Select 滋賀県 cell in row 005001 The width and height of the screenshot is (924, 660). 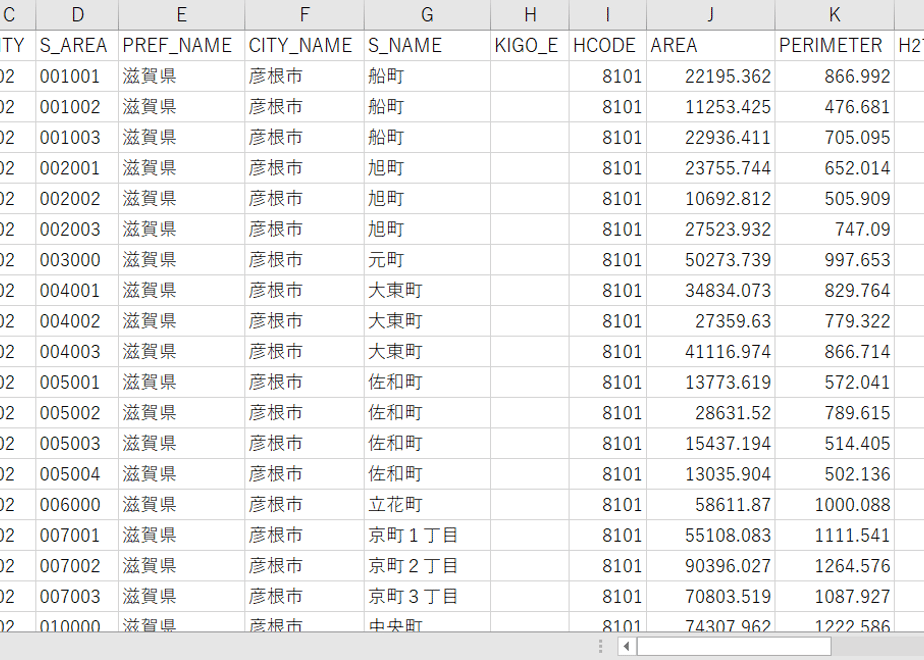tap(182, 382)
